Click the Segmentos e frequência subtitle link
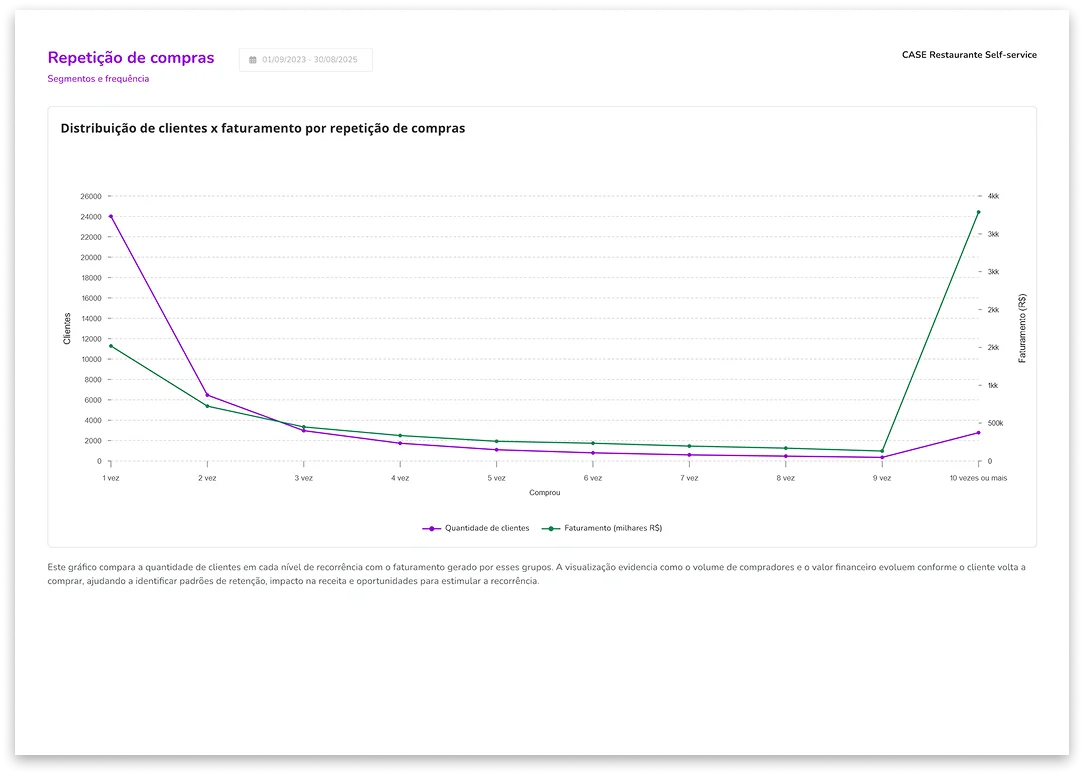Image resolution: width=1084 pixels, height=775 pixels. tap(98, 79)
